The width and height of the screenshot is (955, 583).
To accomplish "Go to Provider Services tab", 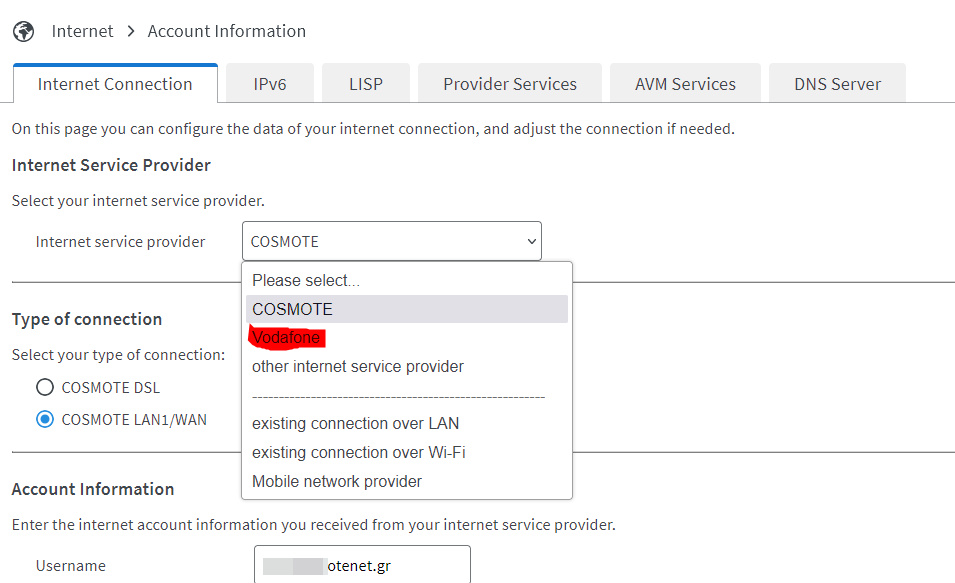I will (510, 84).
